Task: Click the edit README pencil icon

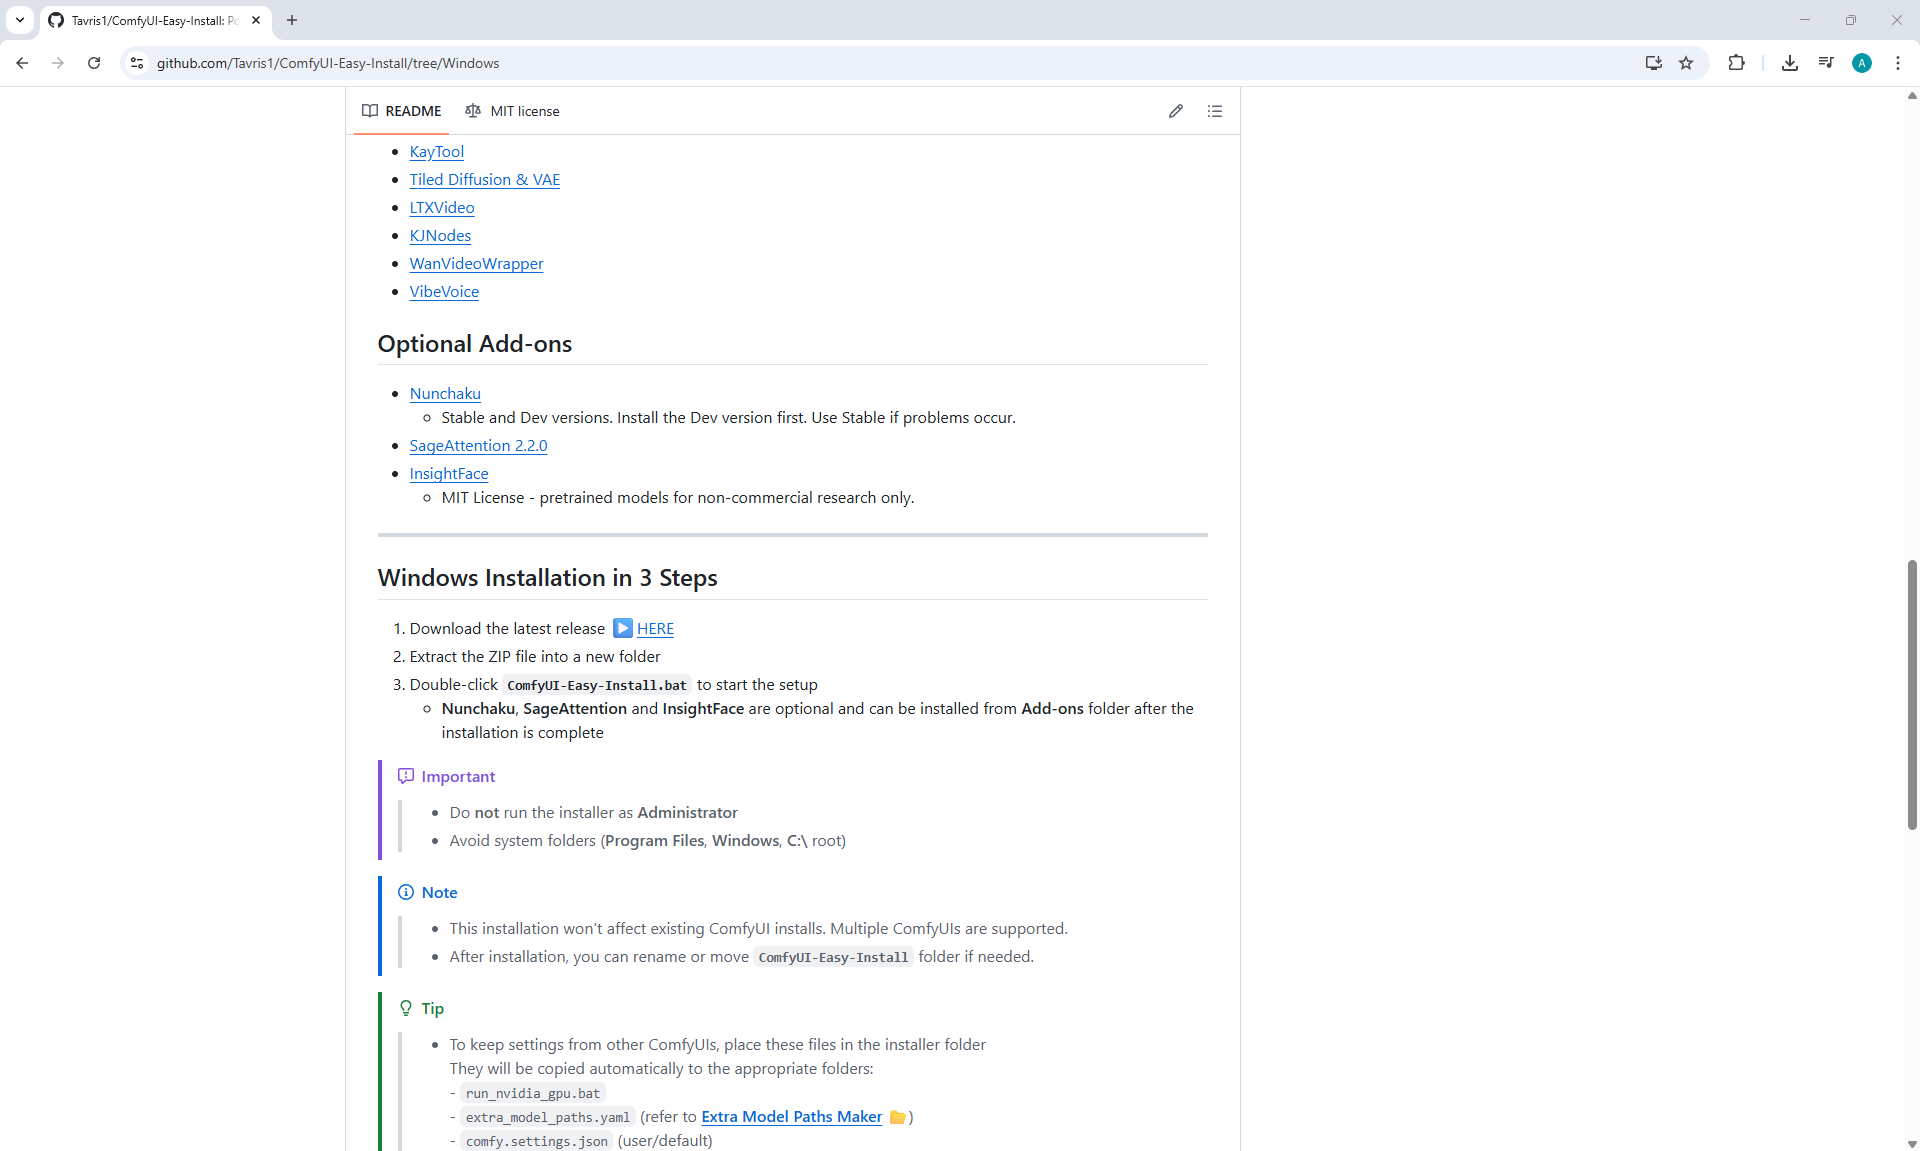Action: pyautogui.click(x=1175, y=111)
